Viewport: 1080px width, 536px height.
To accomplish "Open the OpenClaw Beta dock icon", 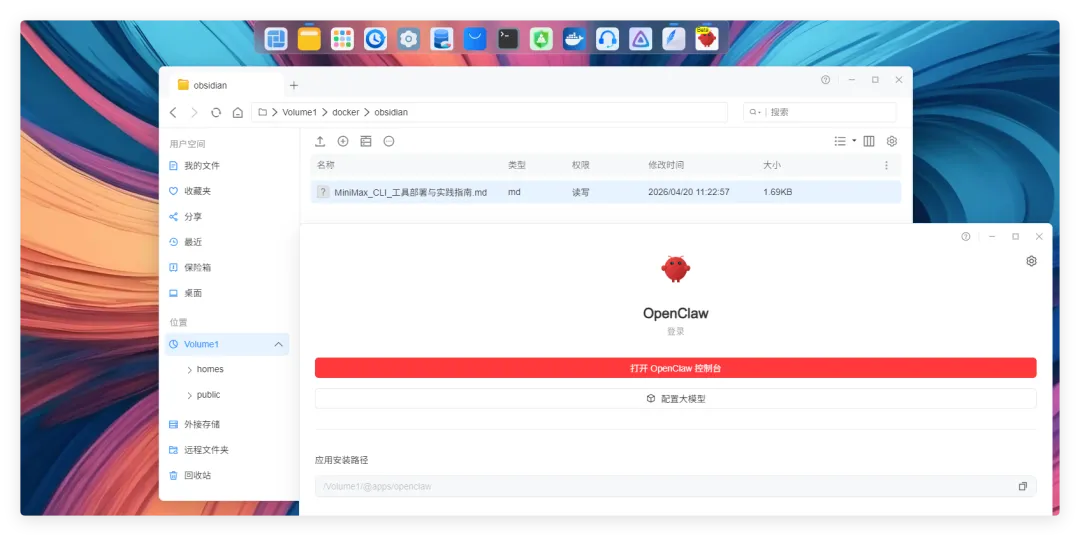I will pyautogui.click(x=707, y=39).
